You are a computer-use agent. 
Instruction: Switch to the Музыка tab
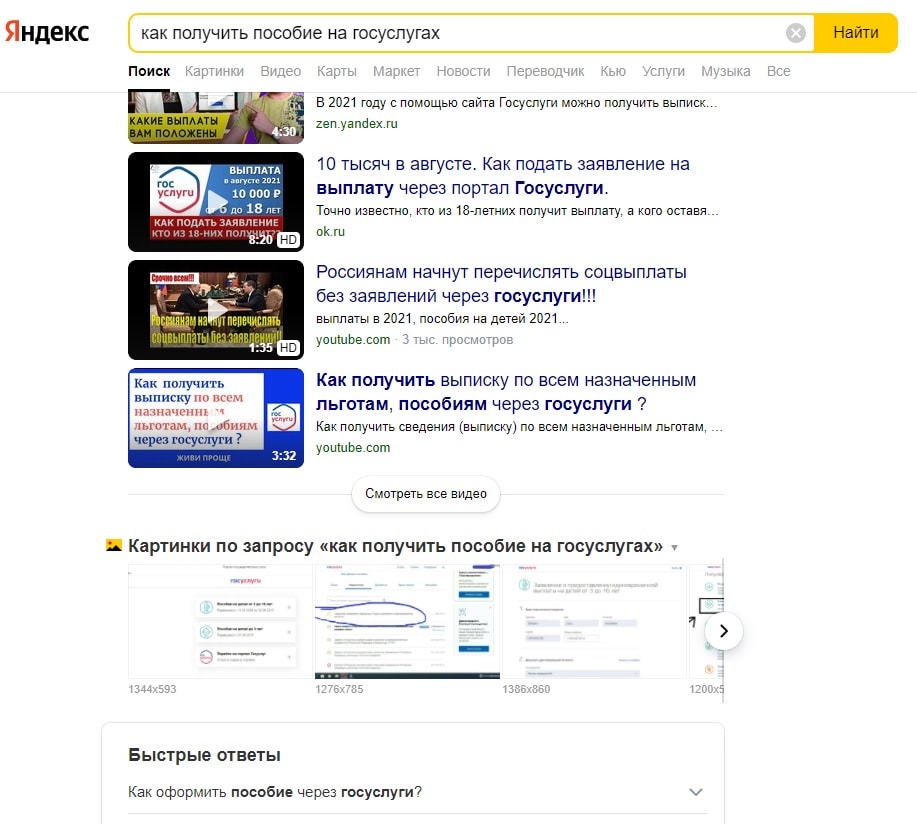(x=726, y=71)
